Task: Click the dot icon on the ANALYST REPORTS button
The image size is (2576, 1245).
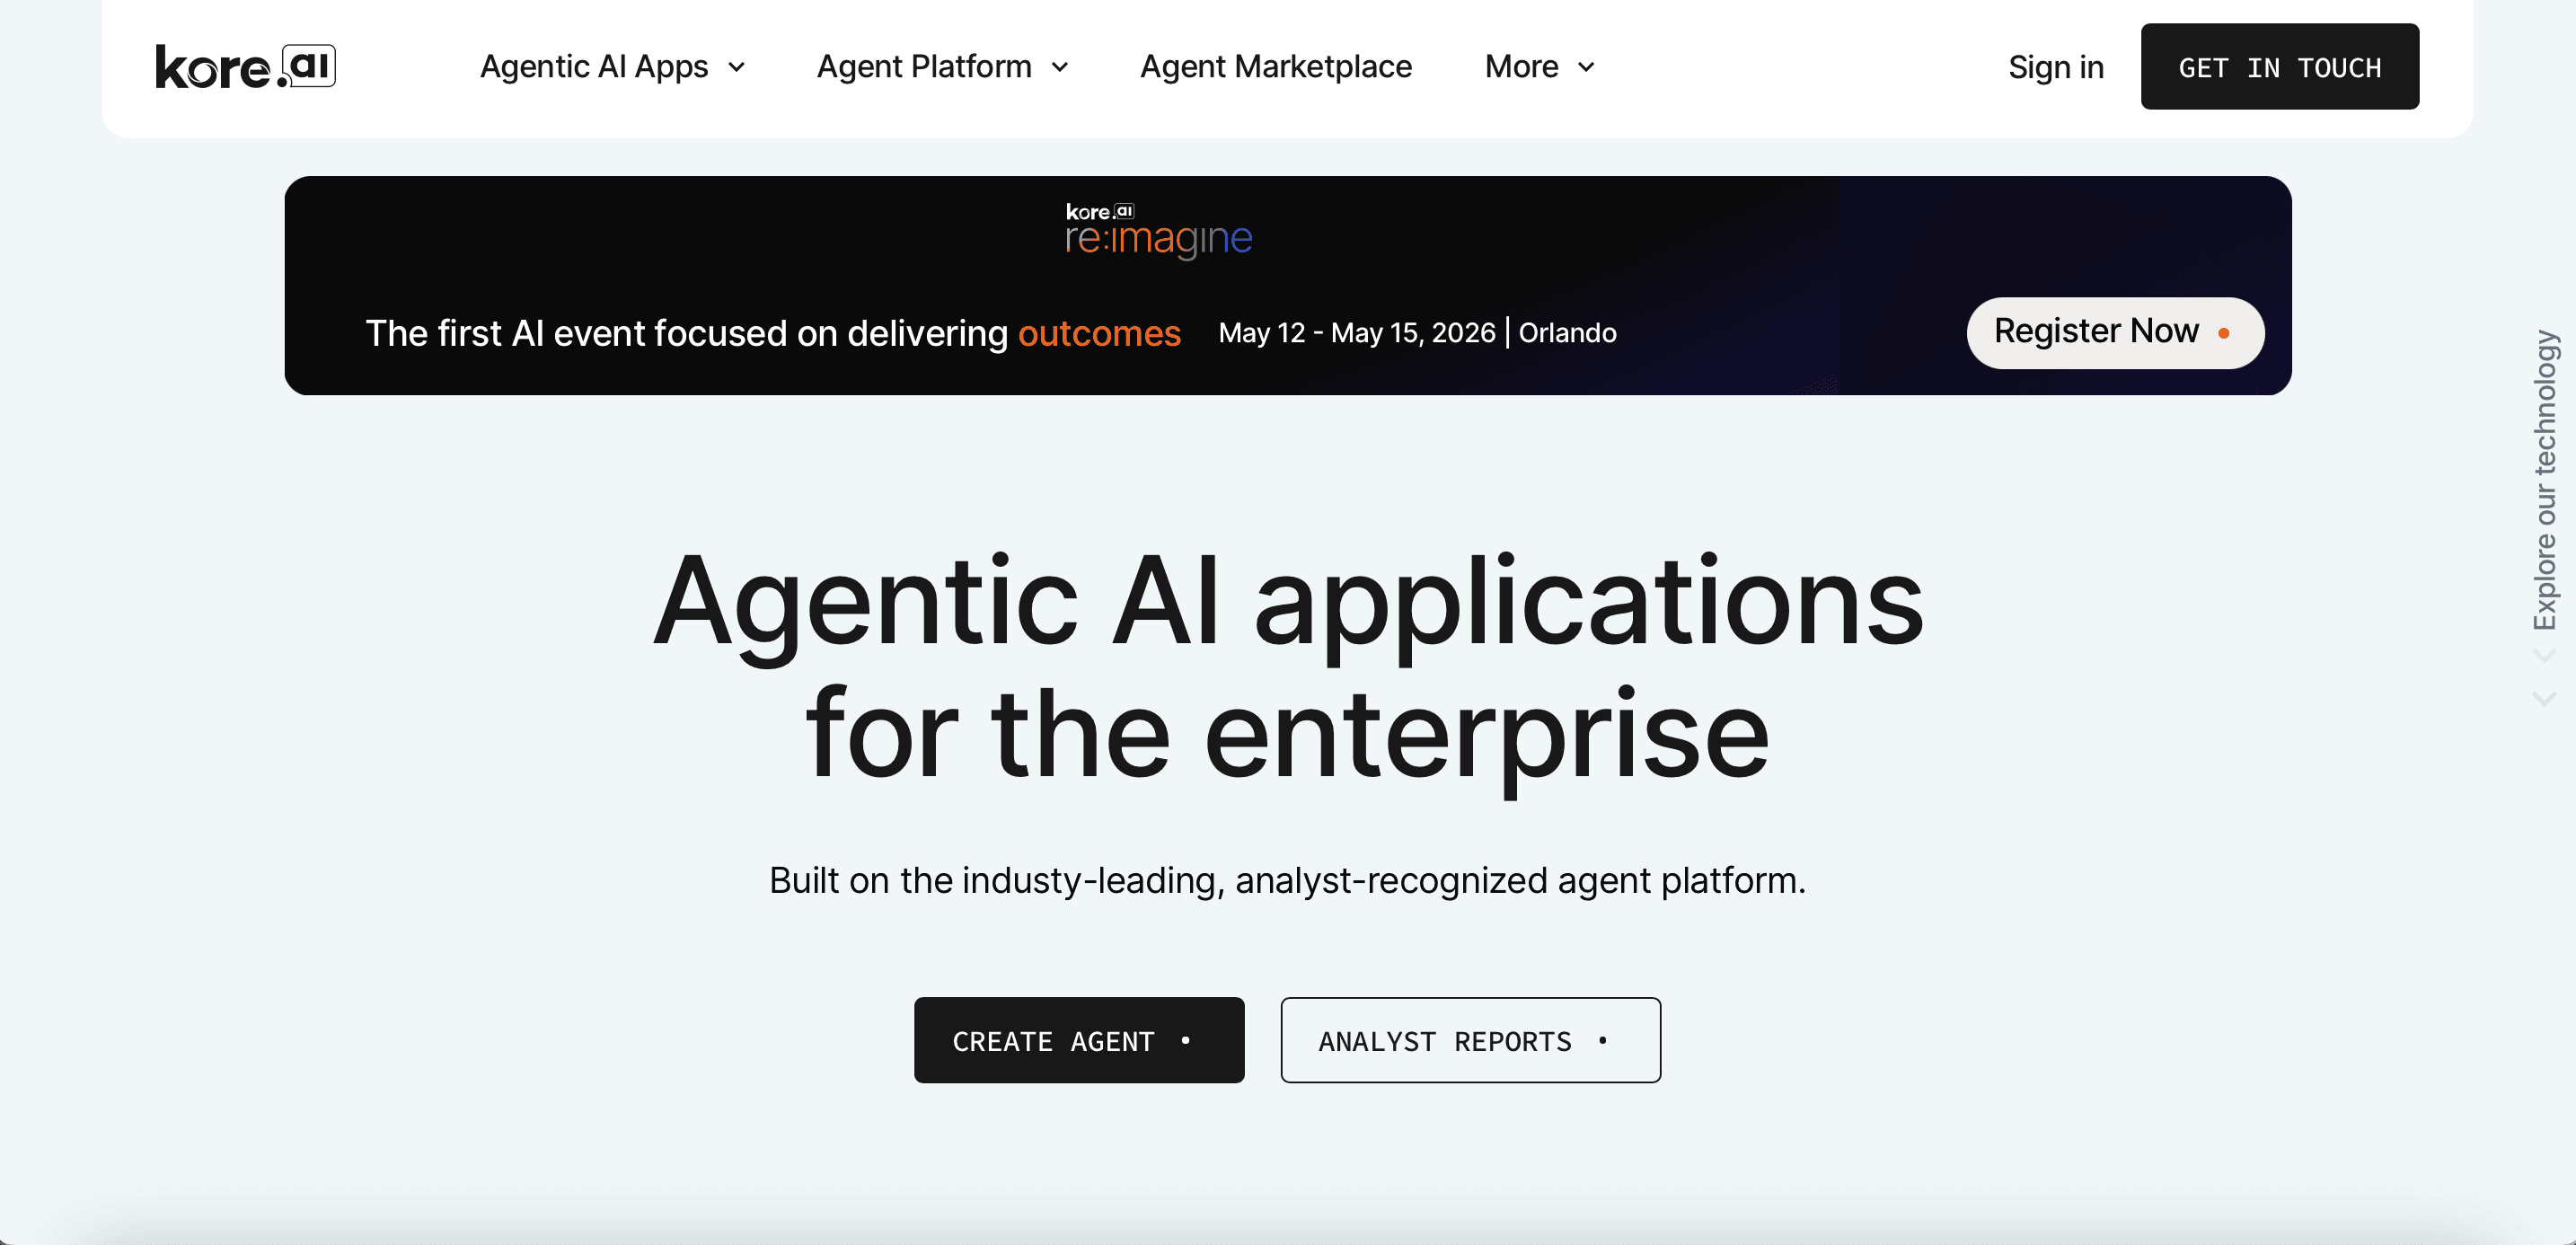Action: [1602, 1040]
